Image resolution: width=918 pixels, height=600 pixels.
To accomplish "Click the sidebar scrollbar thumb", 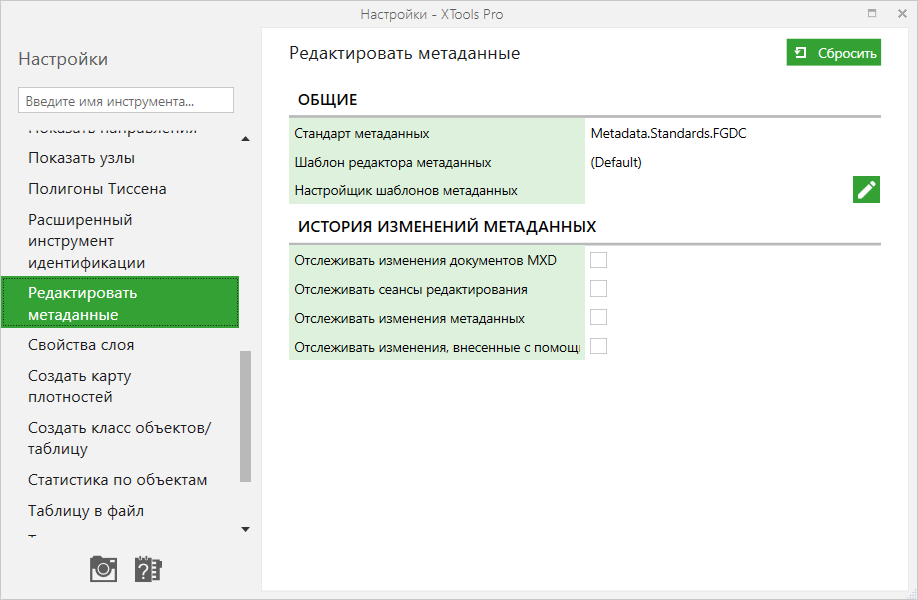I will pyautogui.click(x=245, y=416).
